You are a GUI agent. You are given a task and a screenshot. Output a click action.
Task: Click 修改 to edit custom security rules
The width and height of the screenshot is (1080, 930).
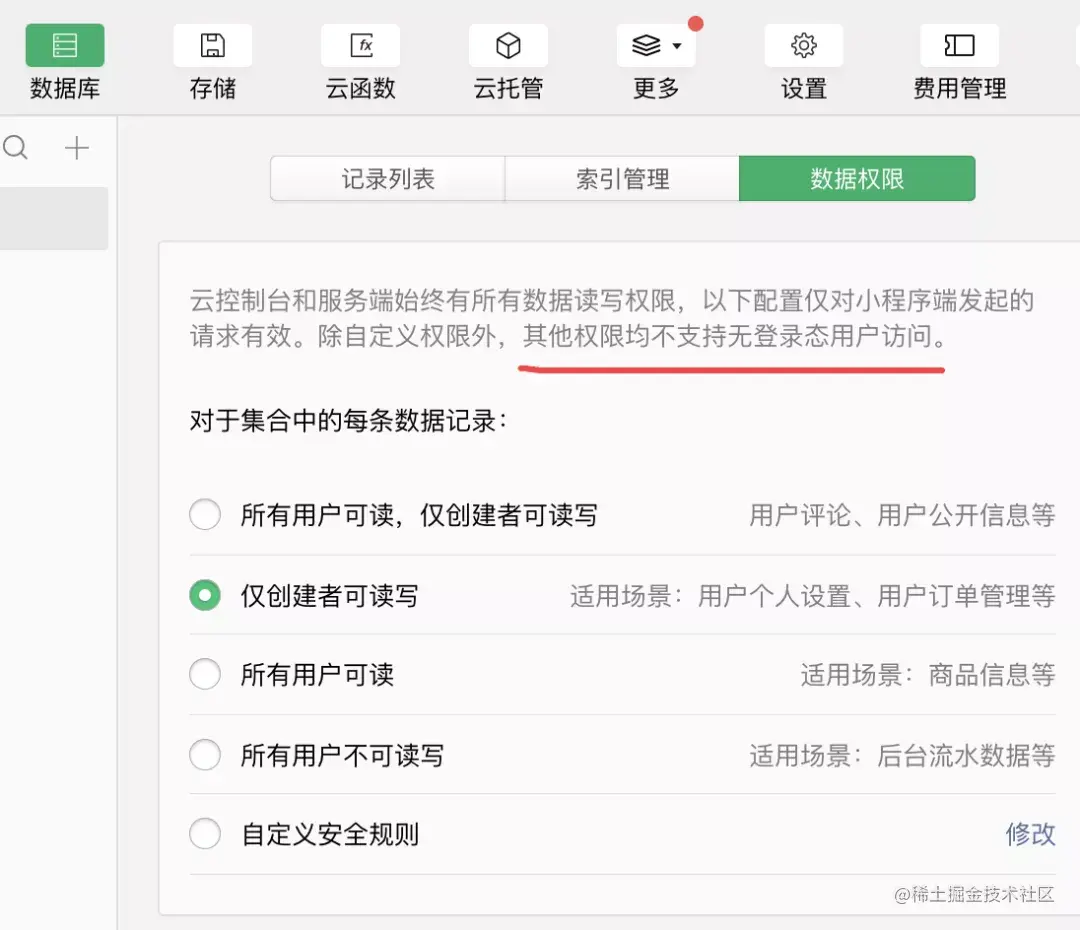pos(1030,834)
